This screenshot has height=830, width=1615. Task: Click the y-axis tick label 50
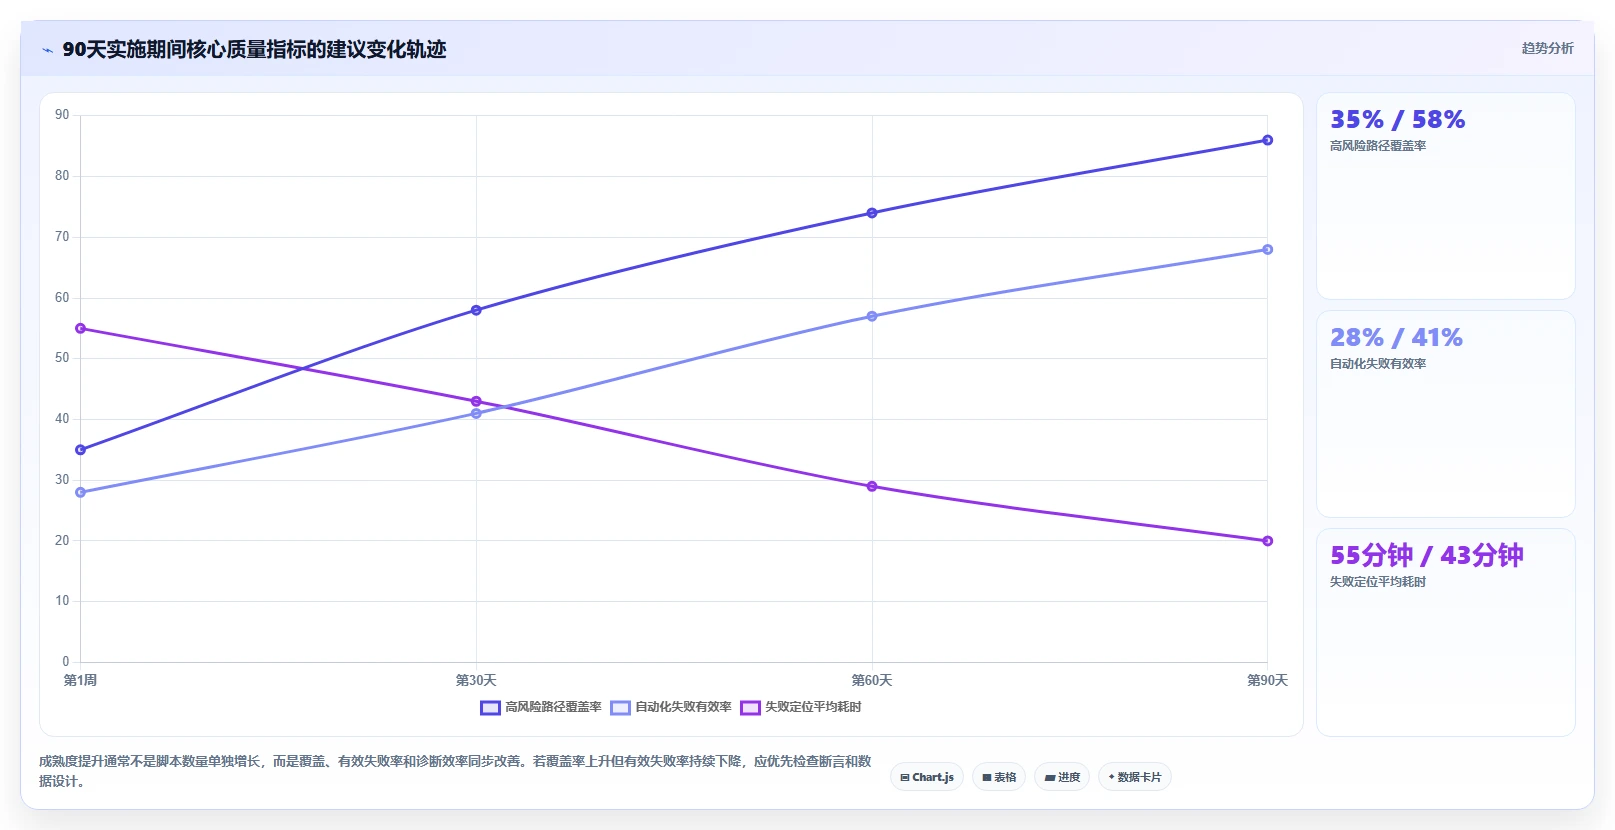coord(62,358)
